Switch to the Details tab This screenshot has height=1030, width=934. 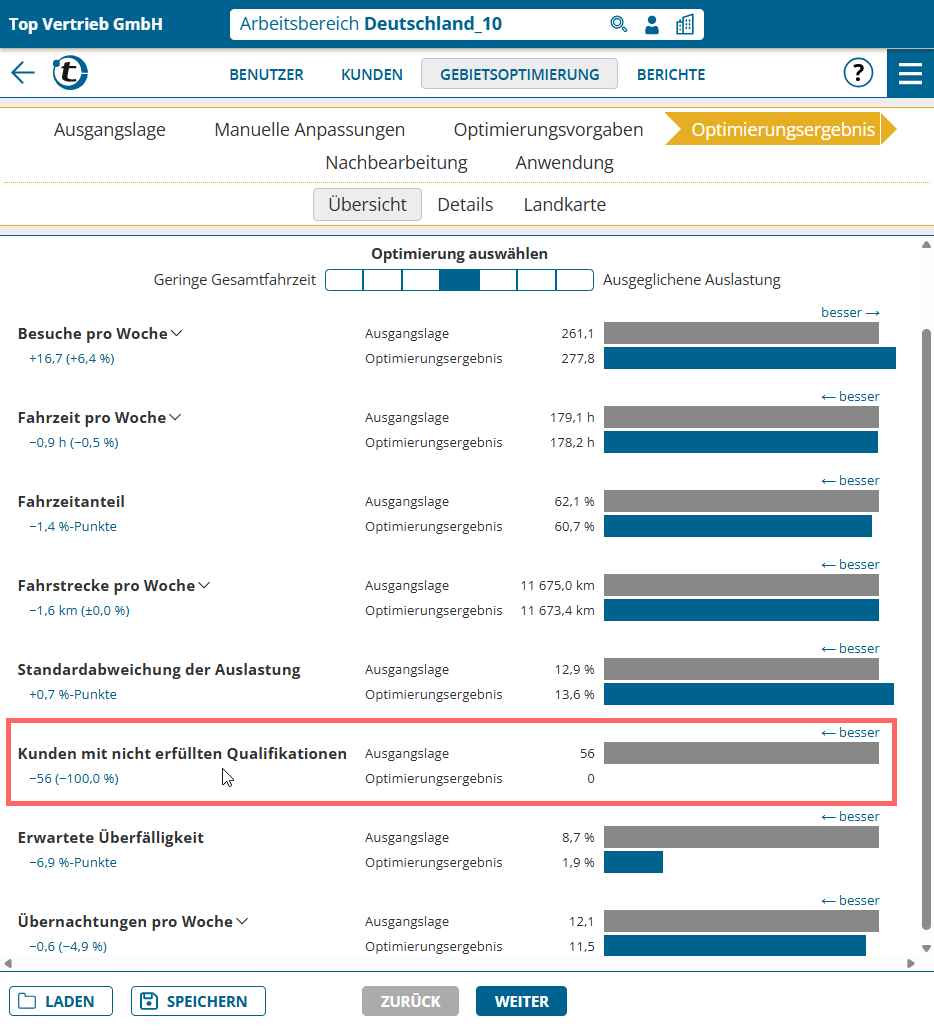click(465, 205)
